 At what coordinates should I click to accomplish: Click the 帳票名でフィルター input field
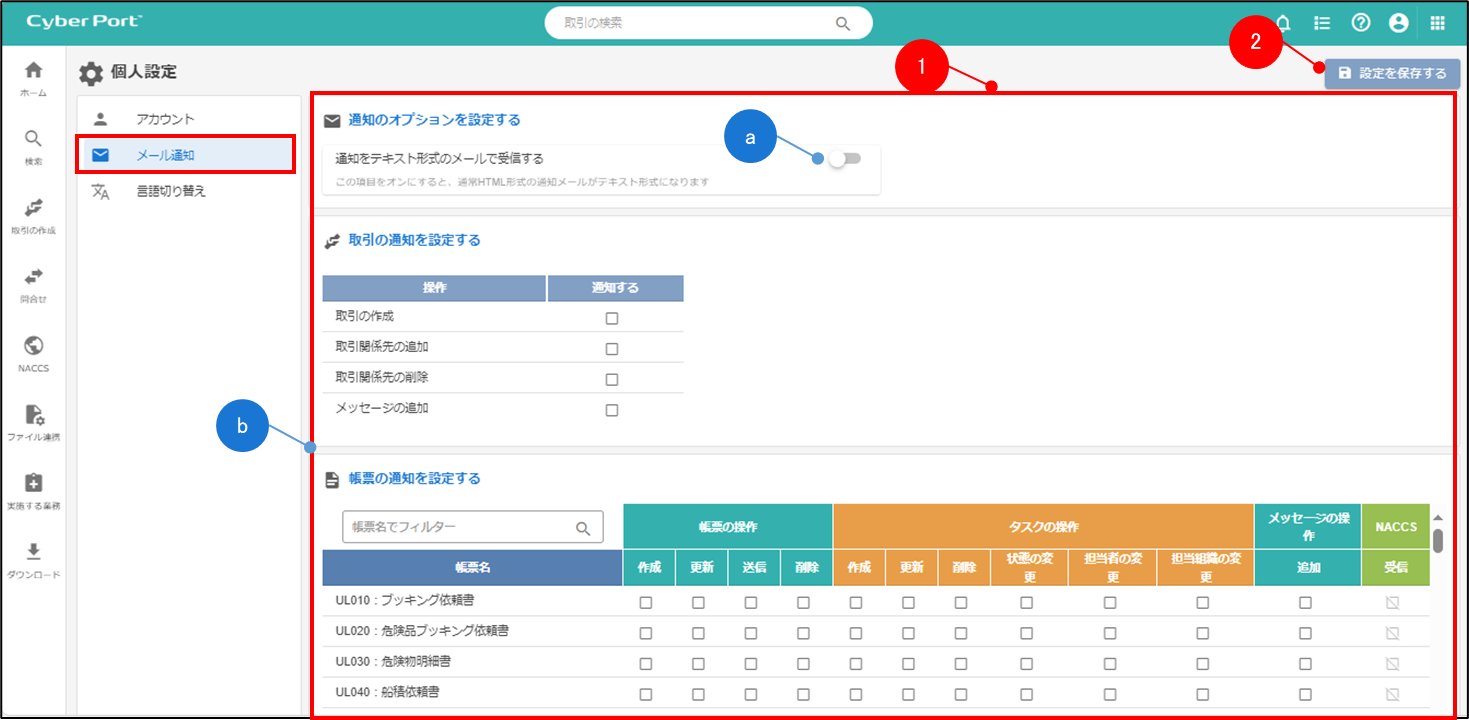(460, 527)
